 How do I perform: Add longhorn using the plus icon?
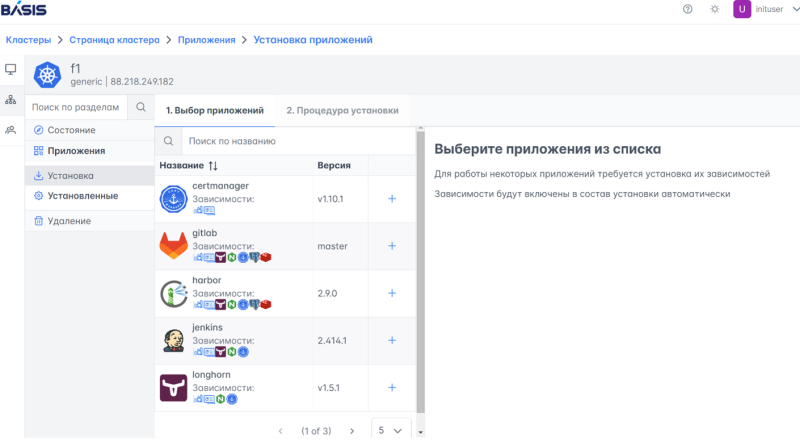[392, 388]
